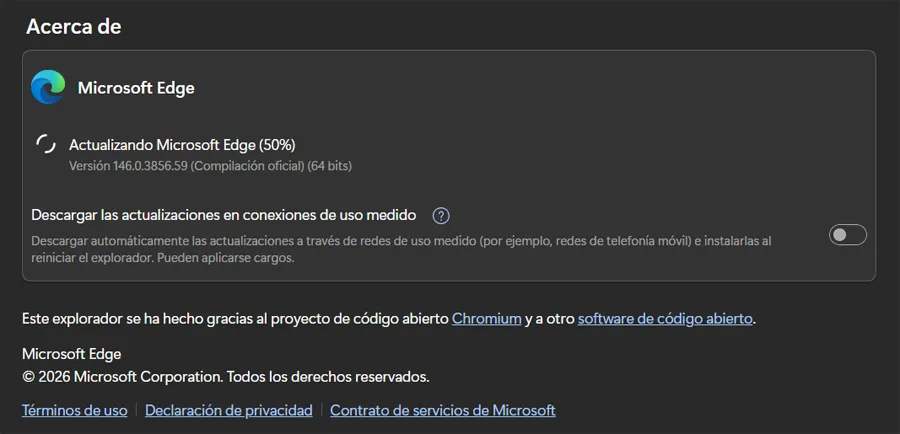
Task: Click the '© 2026 Microsoft Corporation' copyright text
Action: click(121, 377)
